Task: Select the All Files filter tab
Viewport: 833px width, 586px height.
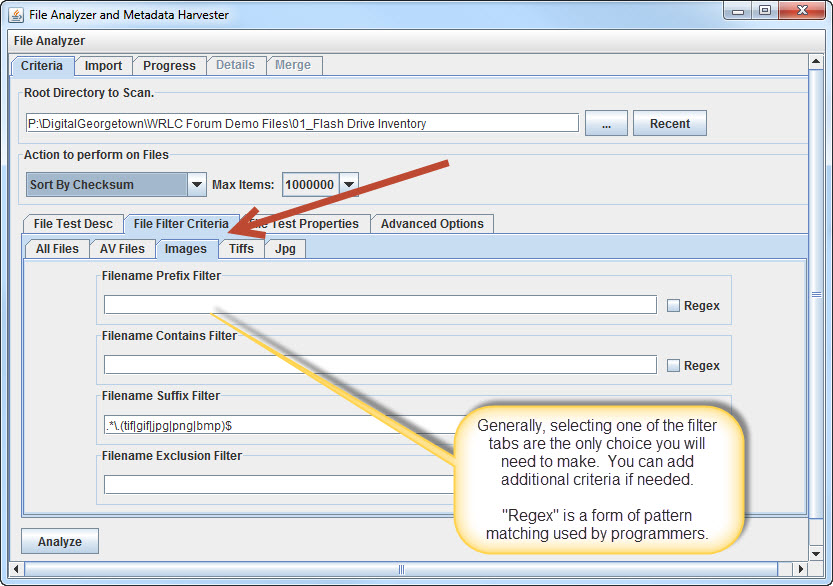Action: coord(57,249)
